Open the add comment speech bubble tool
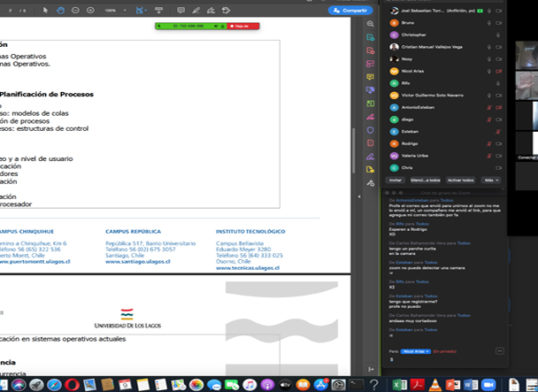Image resolution: width=538 pixels, height=392 pixels. tap(181, 10)
